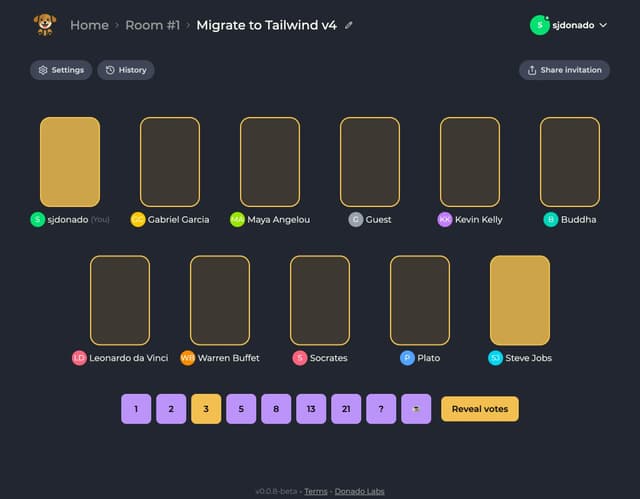
Task: Click the dog mascot logo
Action: click(x=44, y=24)
